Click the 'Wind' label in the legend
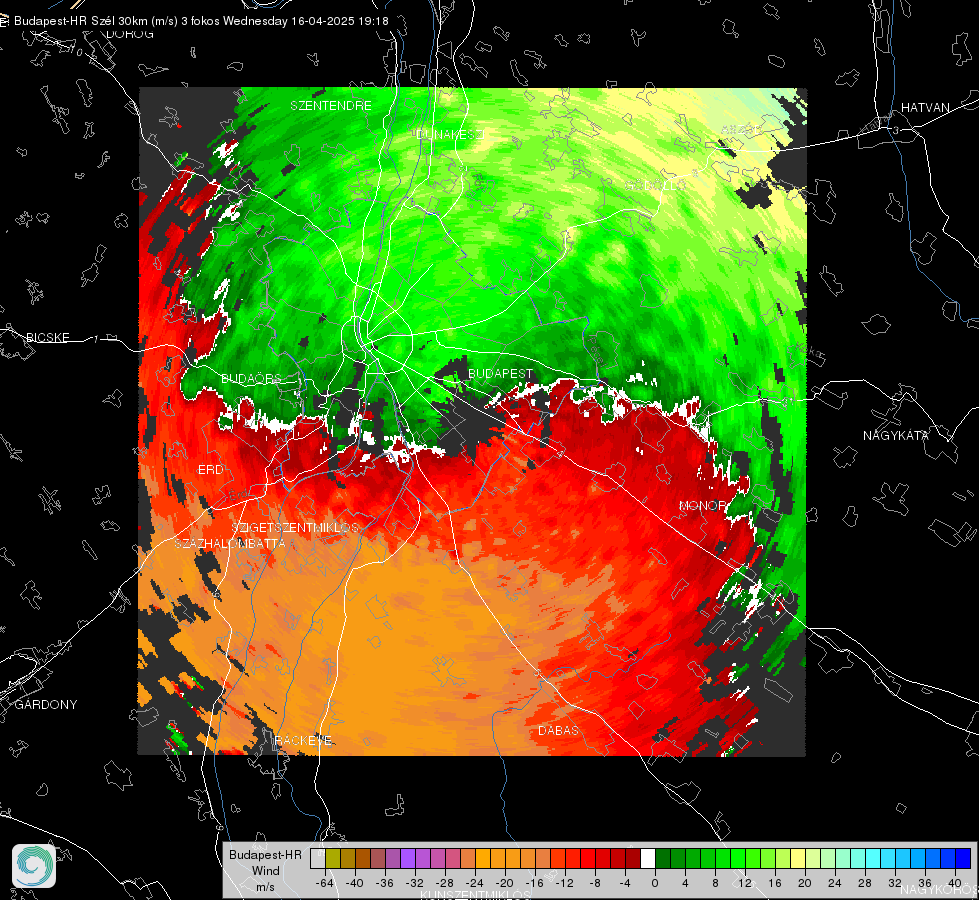Screen dimensions: 979x900 265,870
